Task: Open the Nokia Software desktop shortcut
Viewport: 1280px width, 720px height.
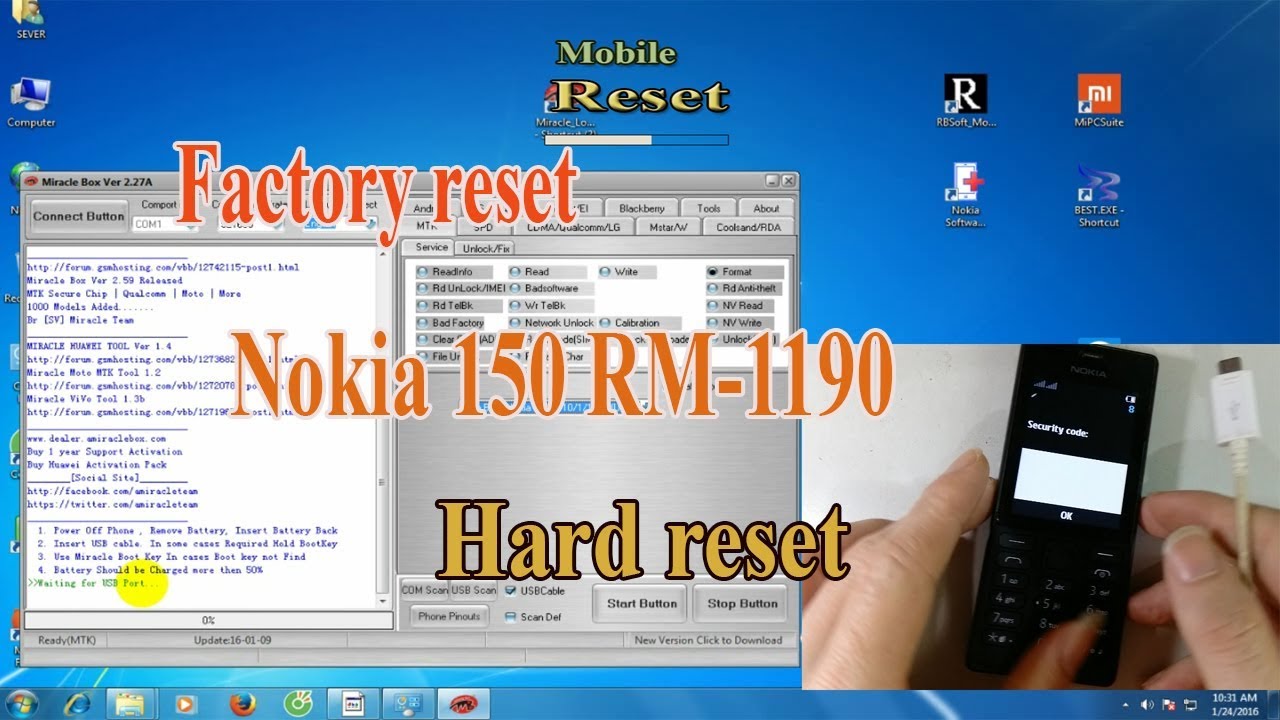Action: click(966, 196)
